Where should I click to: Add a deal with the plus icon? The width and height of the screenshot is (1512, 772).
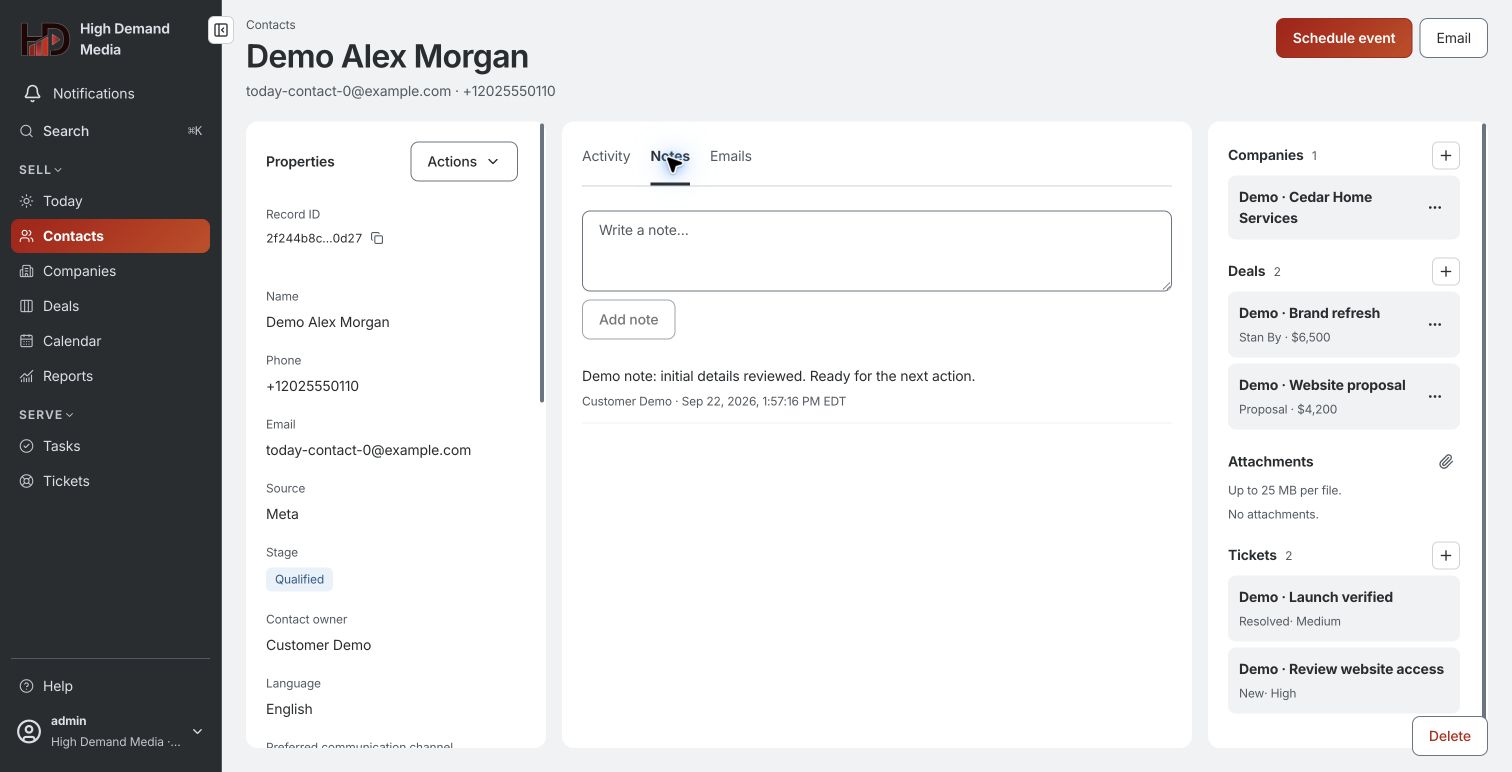pyautogui.click(x=1445, y=271)
